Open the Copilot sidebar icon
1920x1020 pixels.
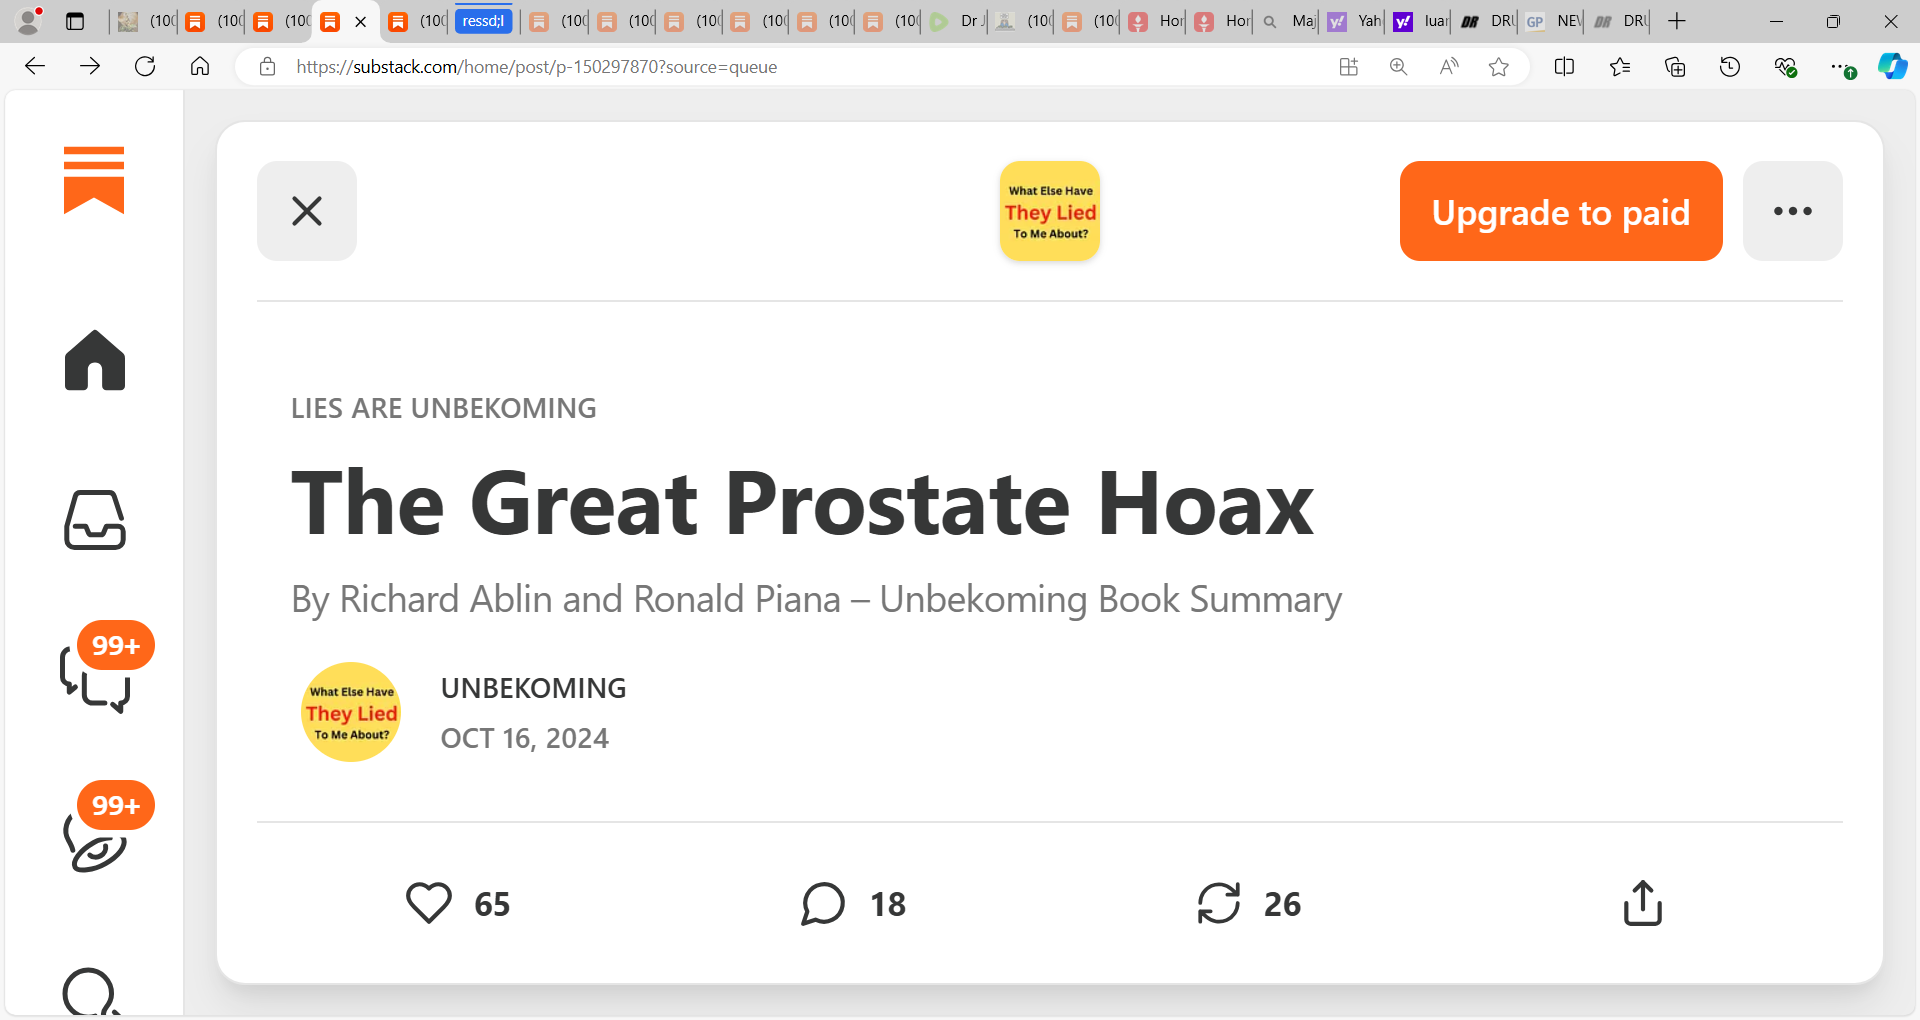[1893, 67]
